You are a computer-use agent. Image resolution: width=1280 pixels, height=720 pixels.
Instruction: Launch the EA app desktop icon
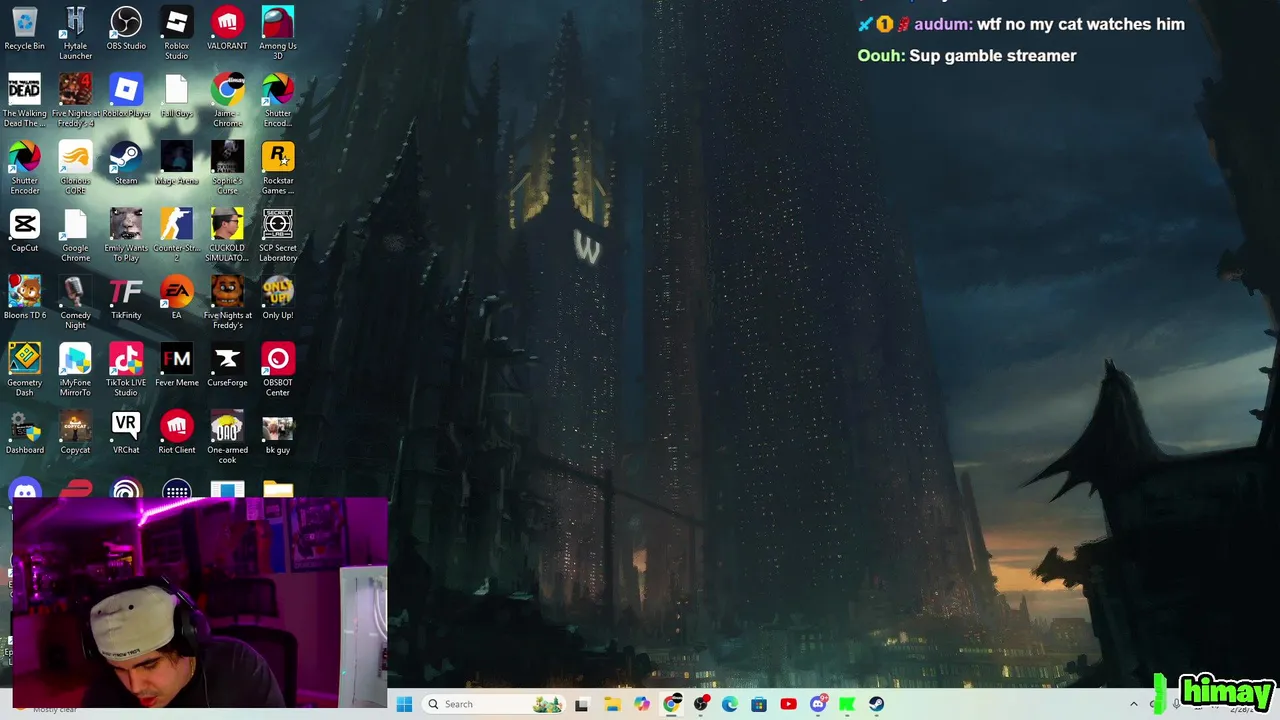tap(176, 297)
